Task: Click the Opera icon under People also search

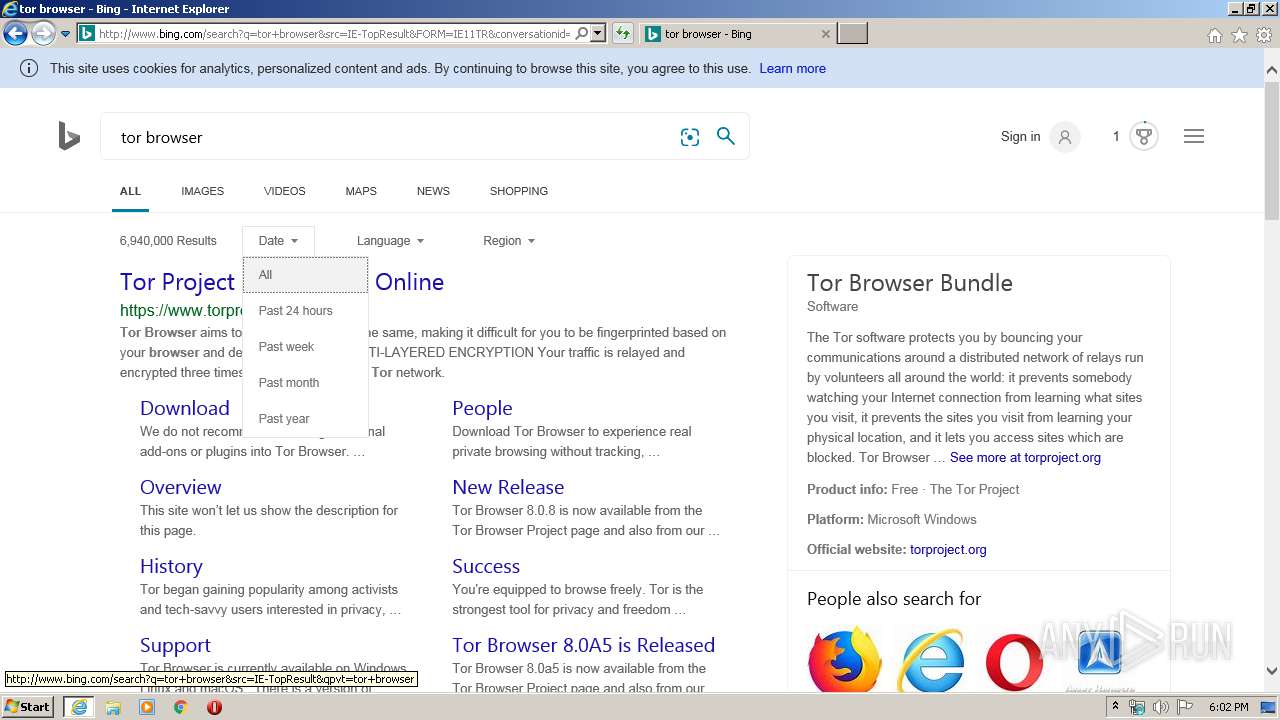Action: [x=1014, y=661]
